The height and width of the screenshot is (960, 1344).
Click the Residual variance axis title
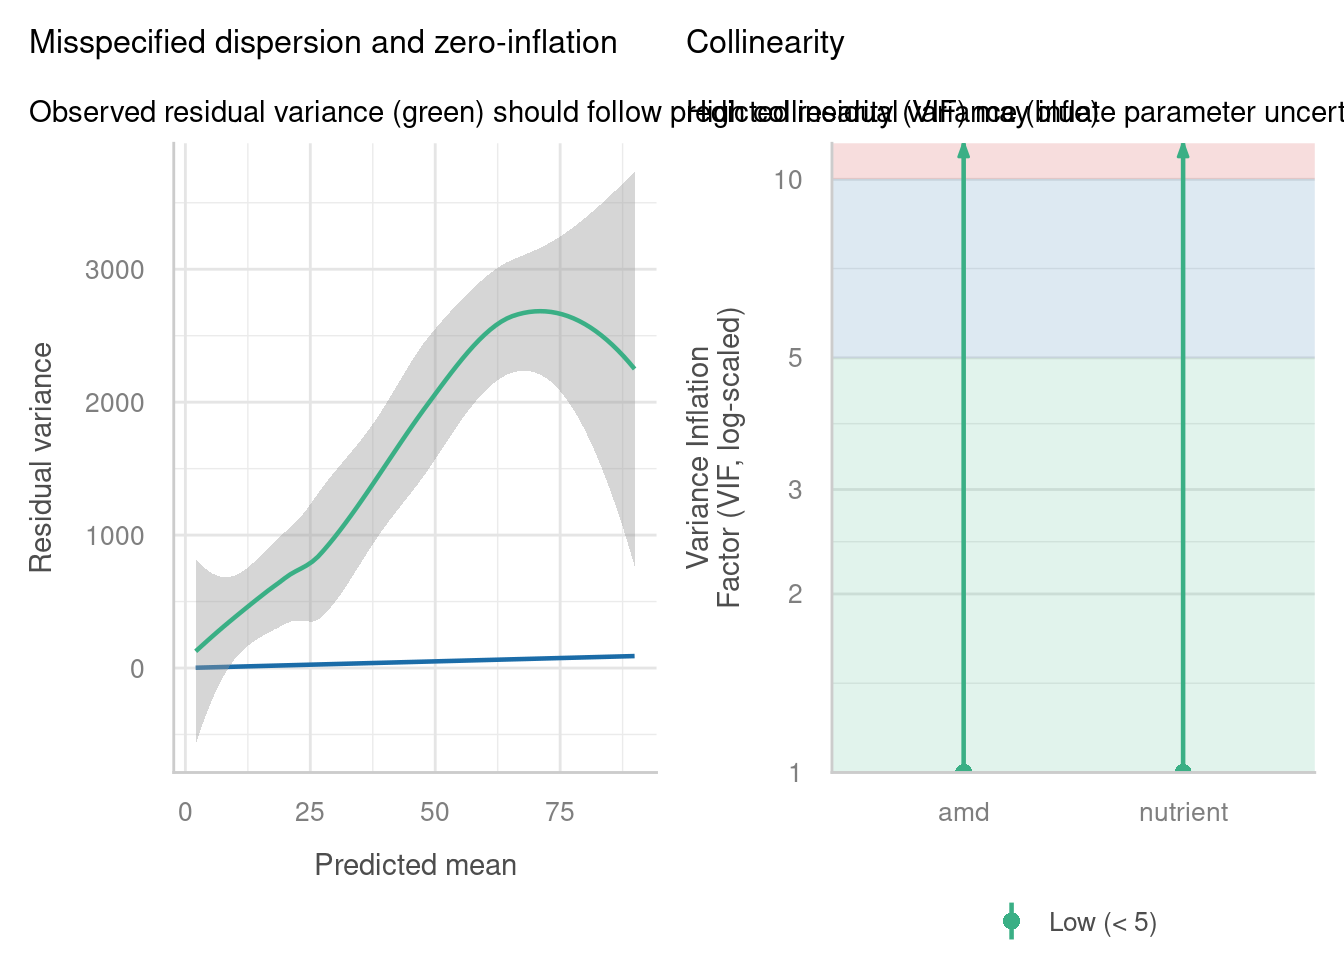pyautogui.click(x=41, y=457)
